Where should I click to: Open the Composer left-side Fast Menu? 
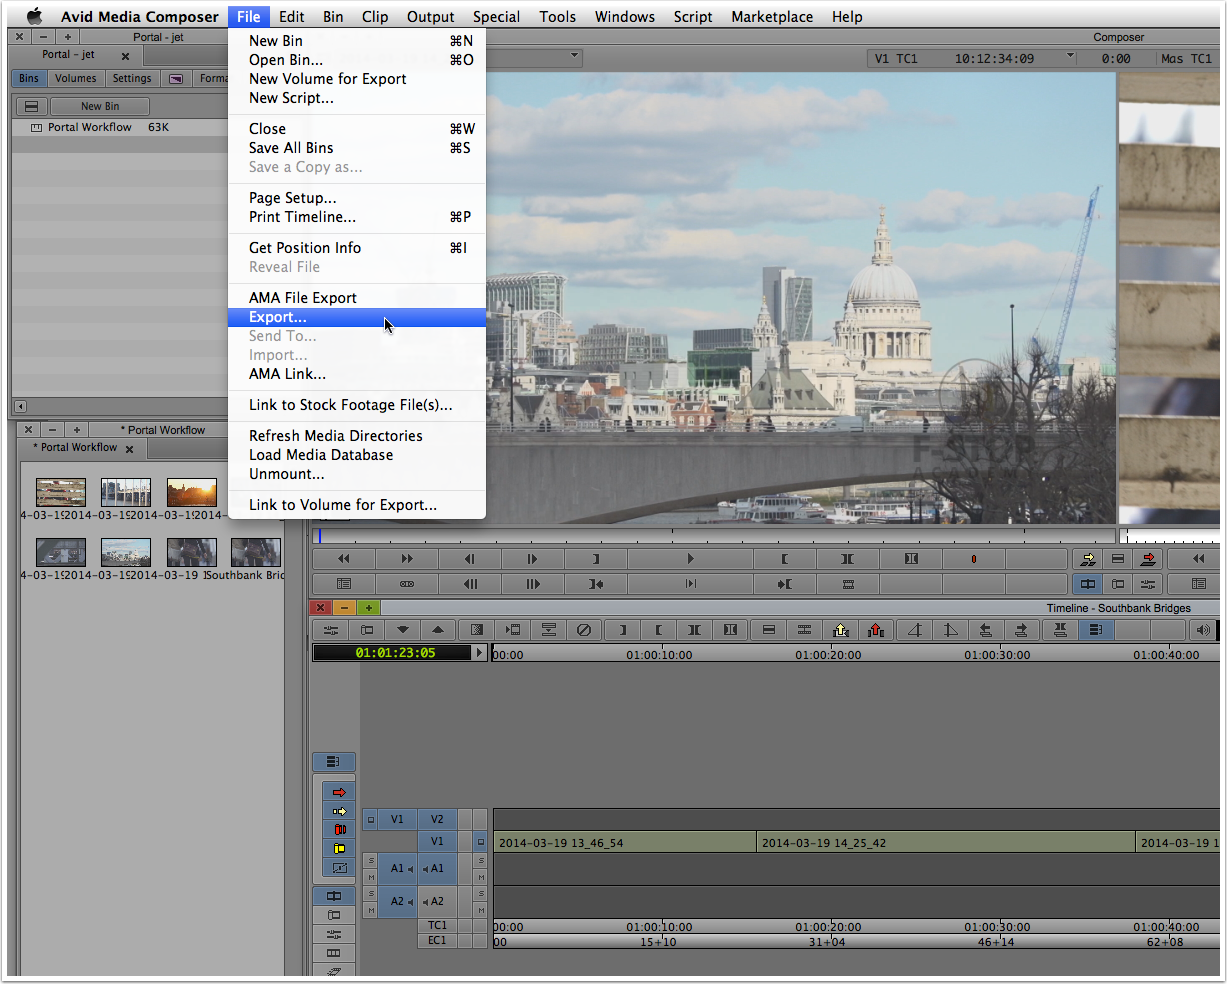pyautogui.click(x=344, y=584)
